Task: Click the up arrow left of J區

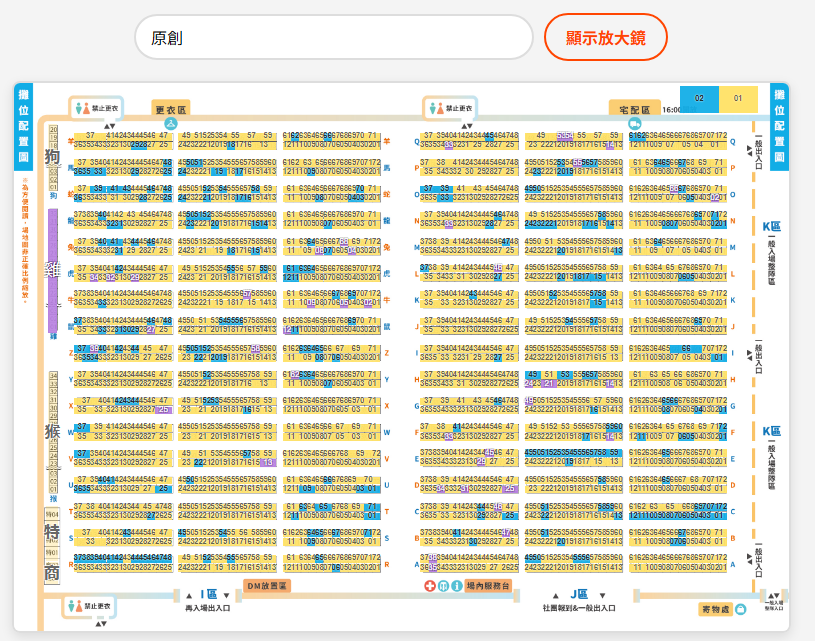Action: [556, 595]
